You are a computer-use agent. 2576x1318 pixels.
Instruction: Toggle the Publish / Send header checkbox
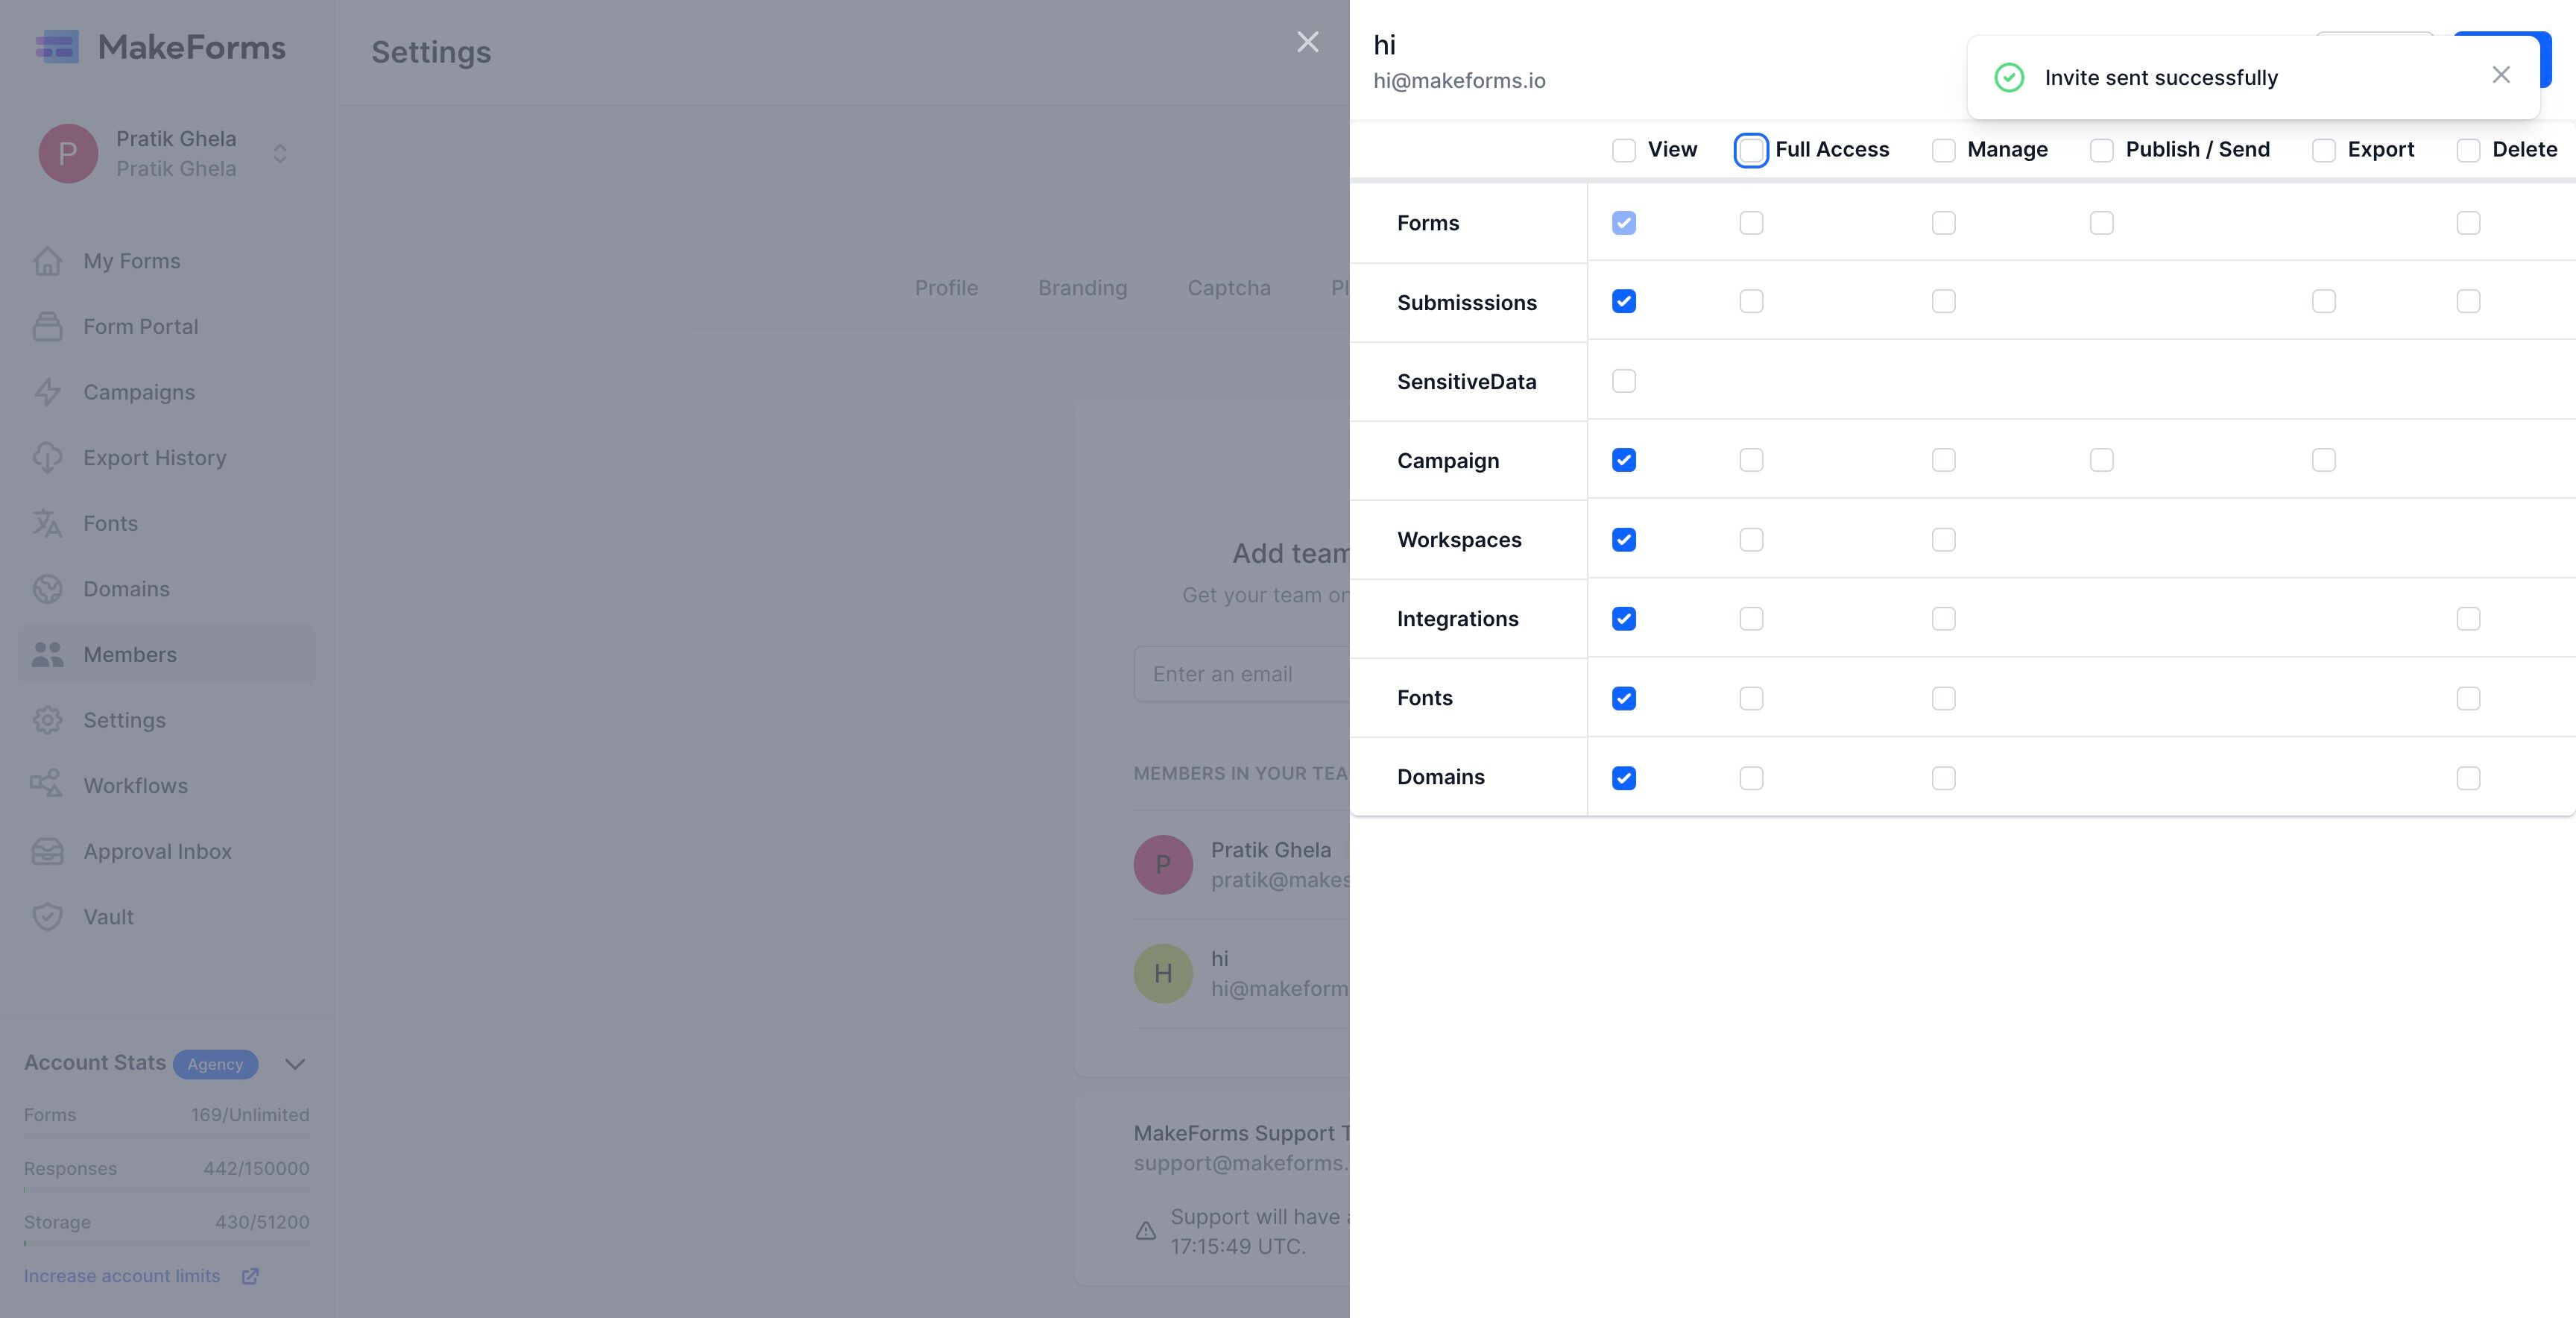2102,150
